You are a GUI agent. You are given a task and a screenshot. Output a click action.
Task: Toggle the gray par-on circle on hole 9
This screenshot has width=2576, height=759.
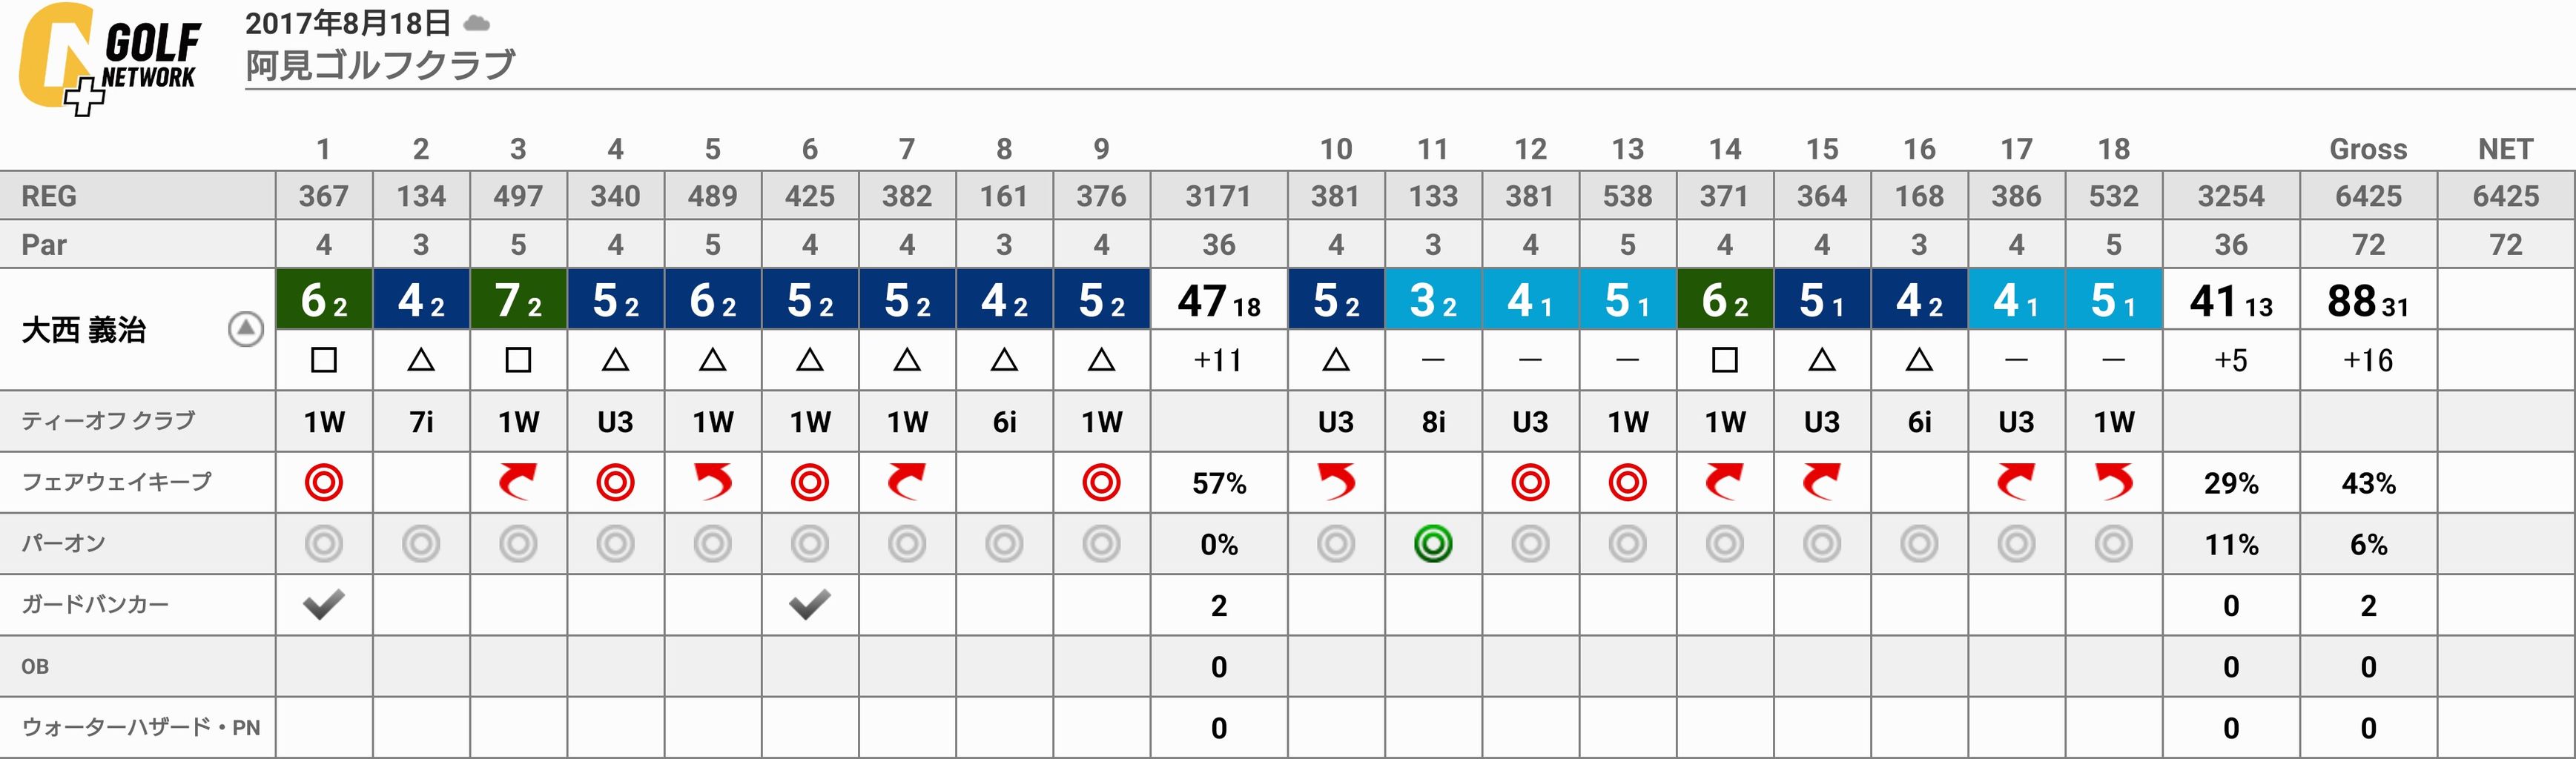(1101, 544)
